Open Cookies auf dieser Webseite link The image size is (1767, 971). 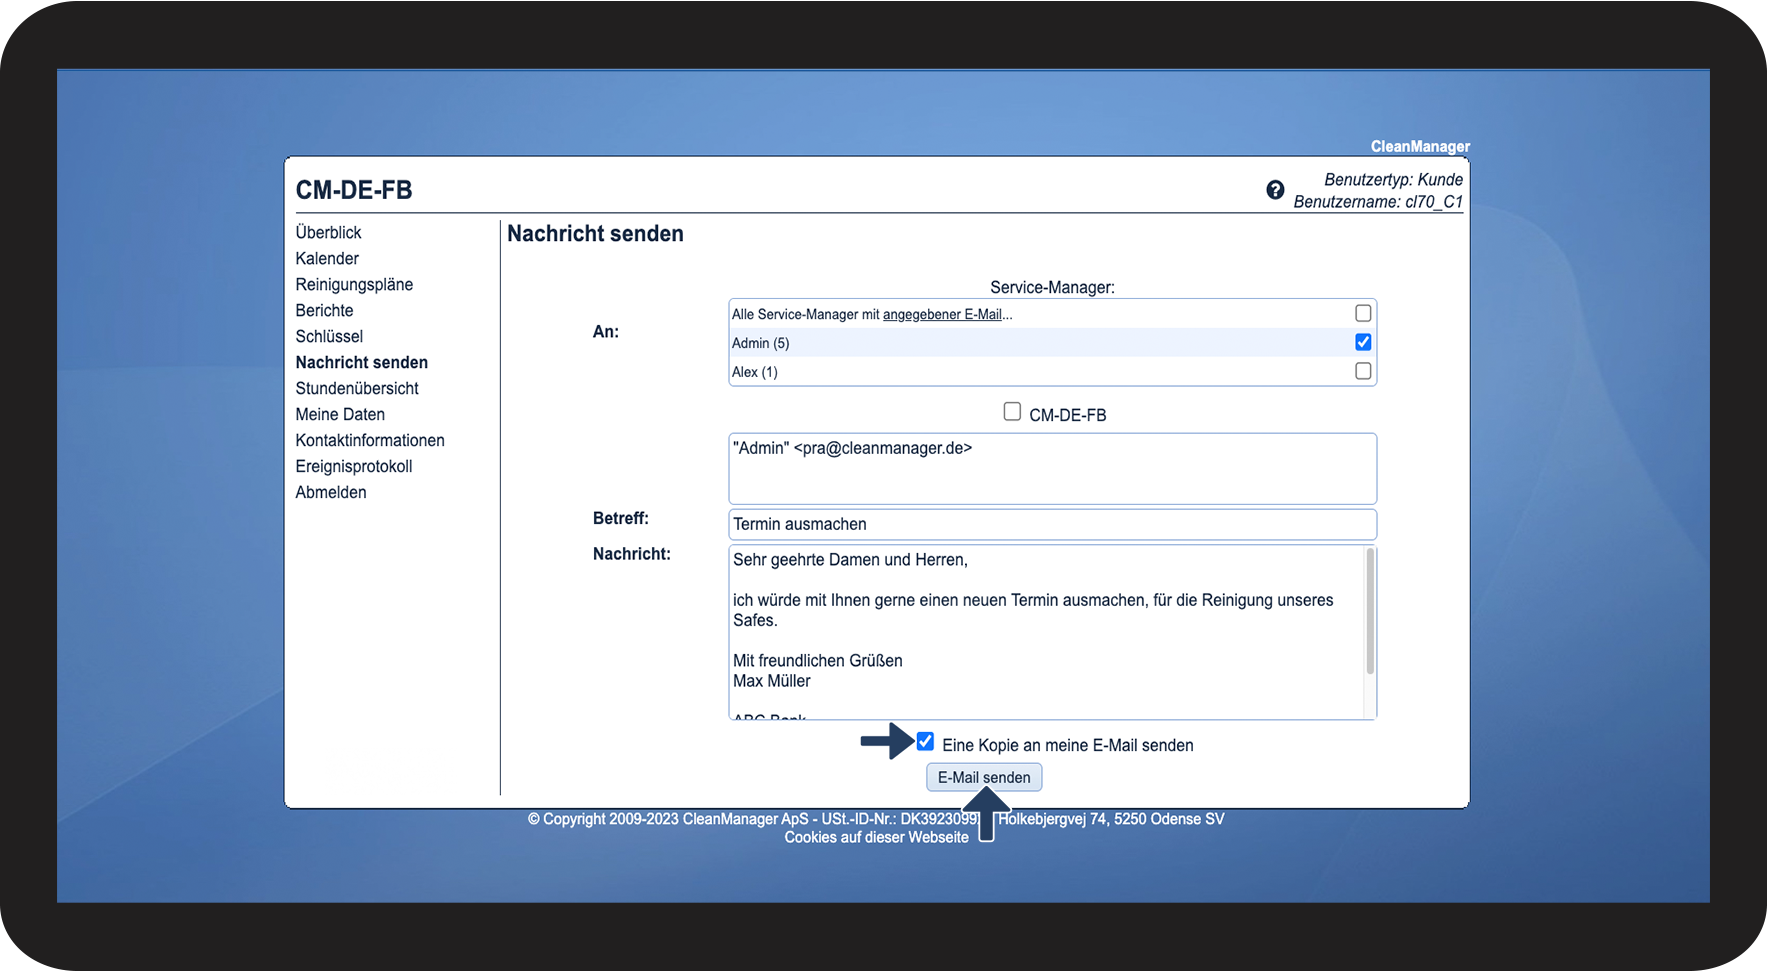point(876,837)
